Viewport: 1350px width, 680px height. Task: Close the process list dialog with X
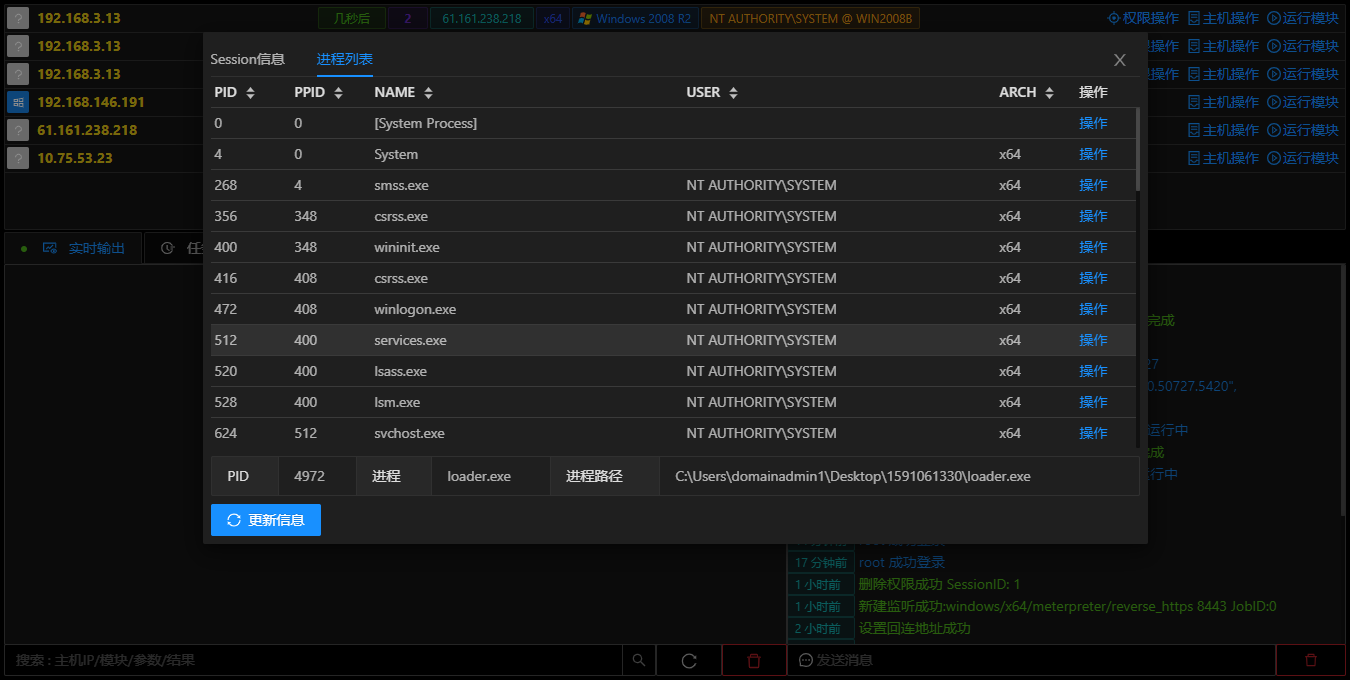pyautogui.click(x=1120, y=60)
